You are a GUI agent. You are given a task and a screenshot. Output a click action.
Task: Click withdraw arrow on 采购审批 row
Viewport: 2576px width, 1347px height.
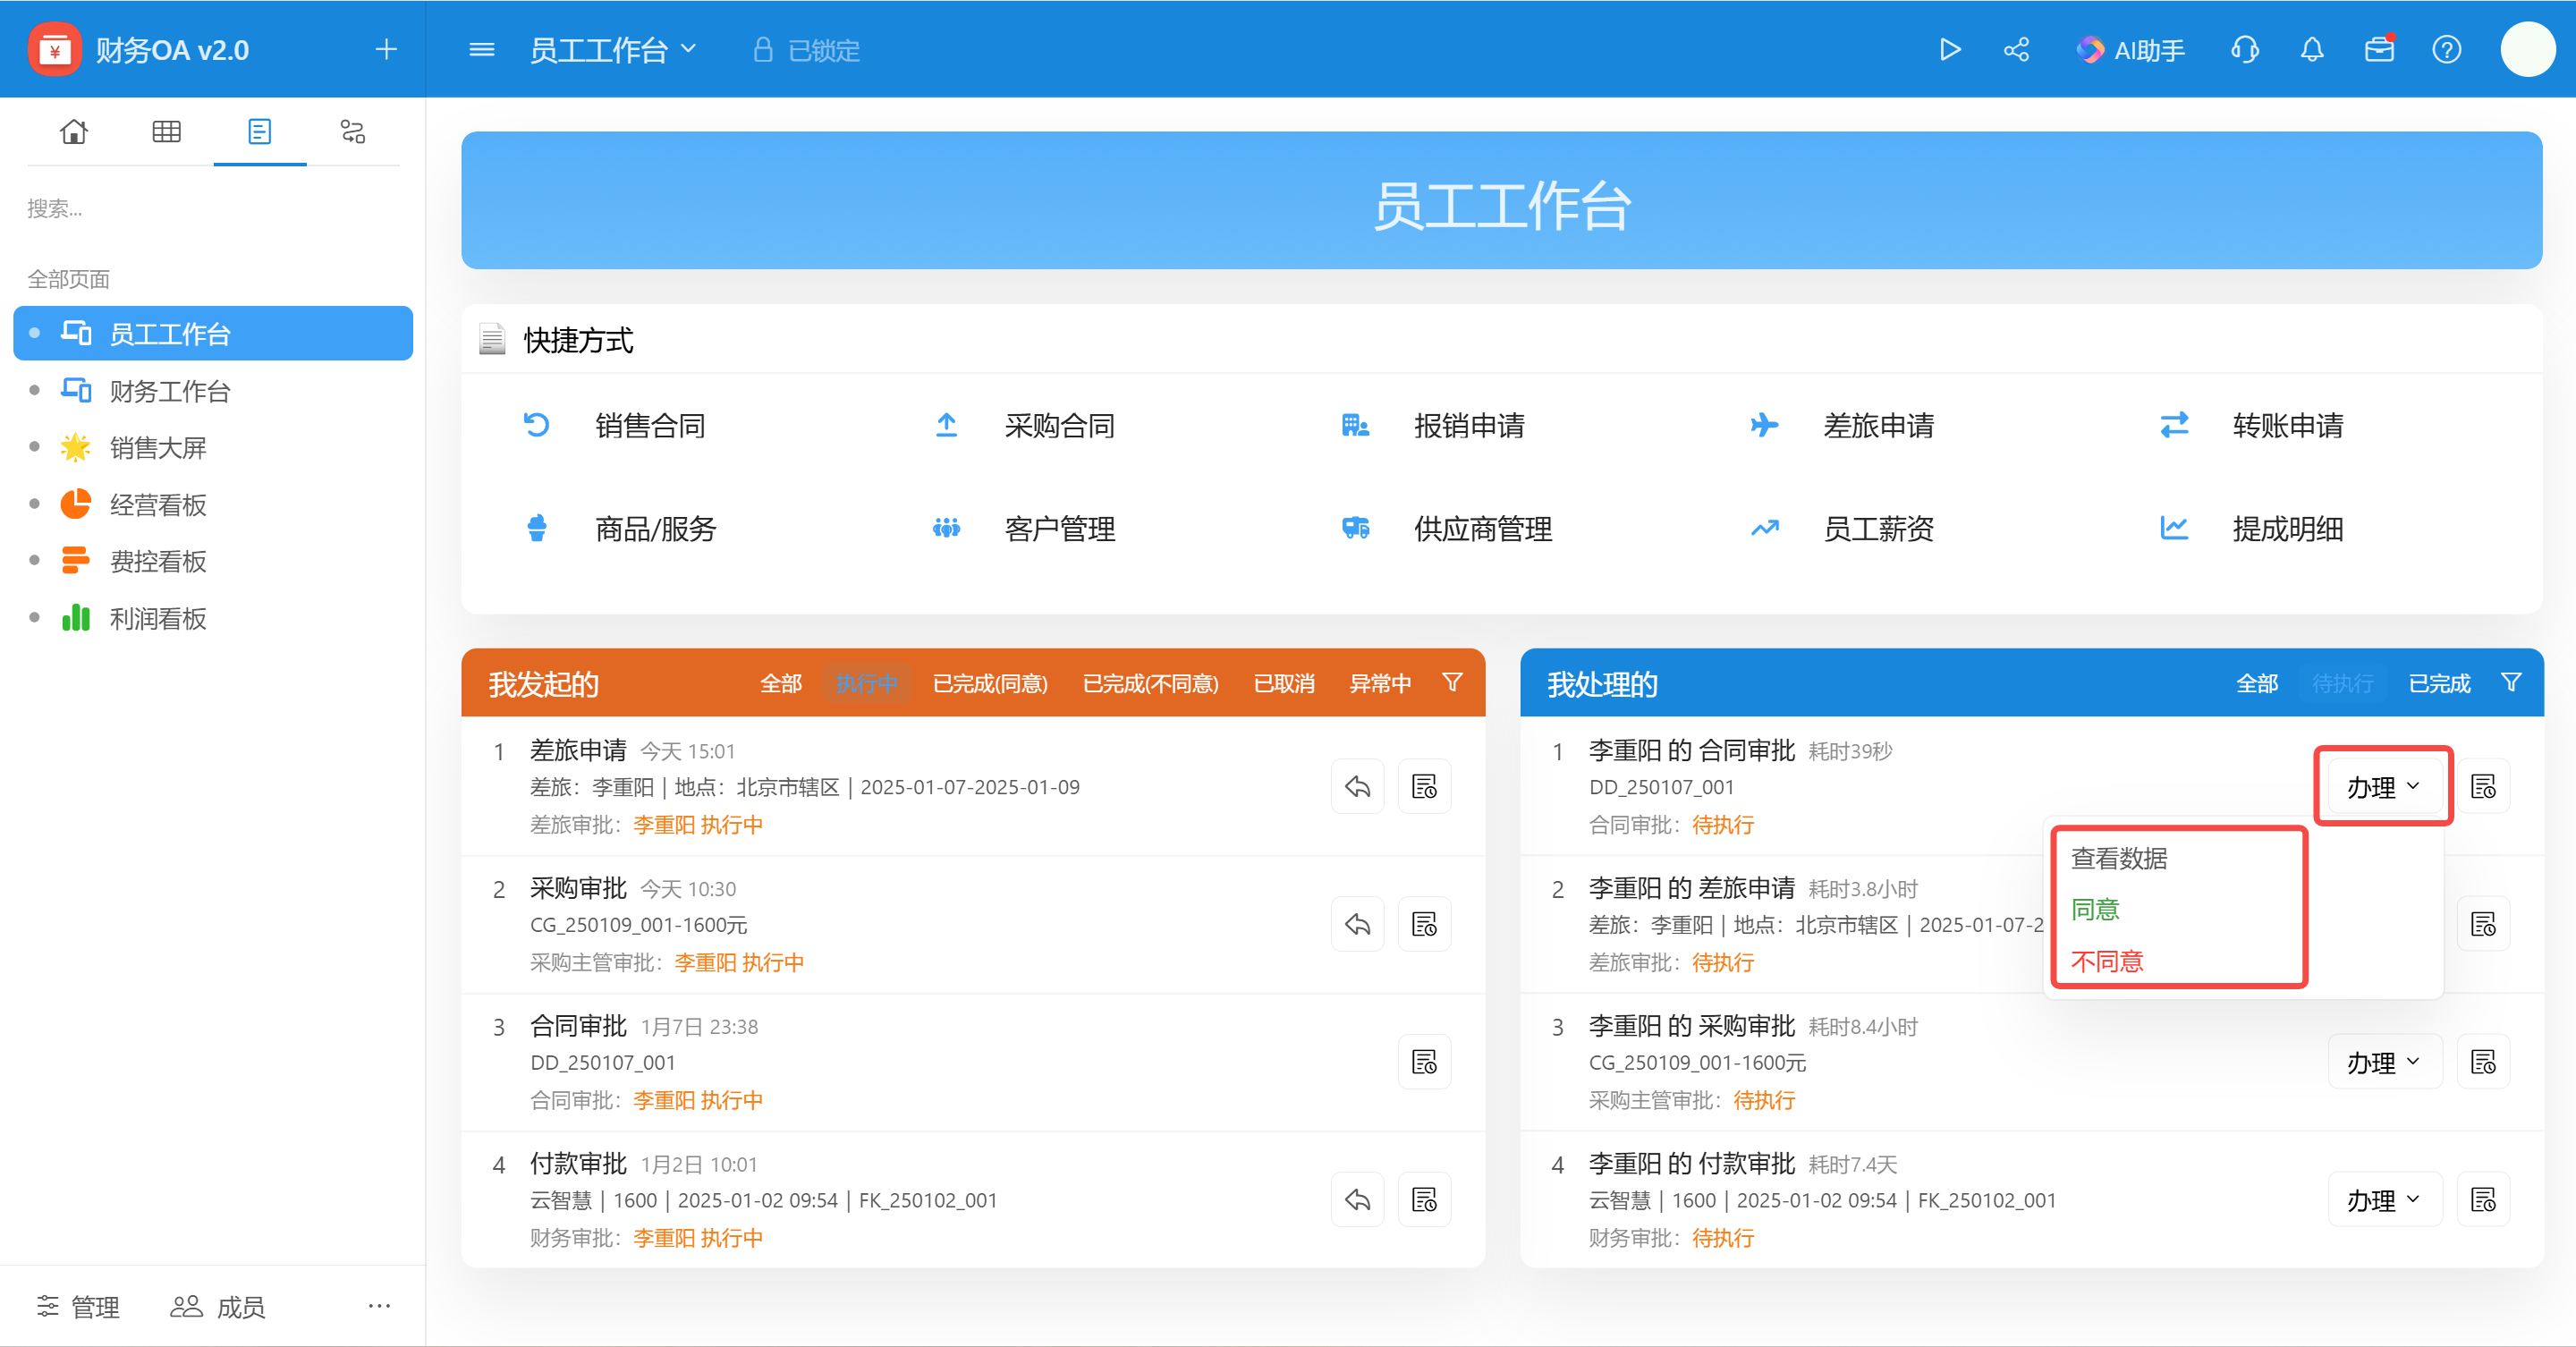[1357, 925]
